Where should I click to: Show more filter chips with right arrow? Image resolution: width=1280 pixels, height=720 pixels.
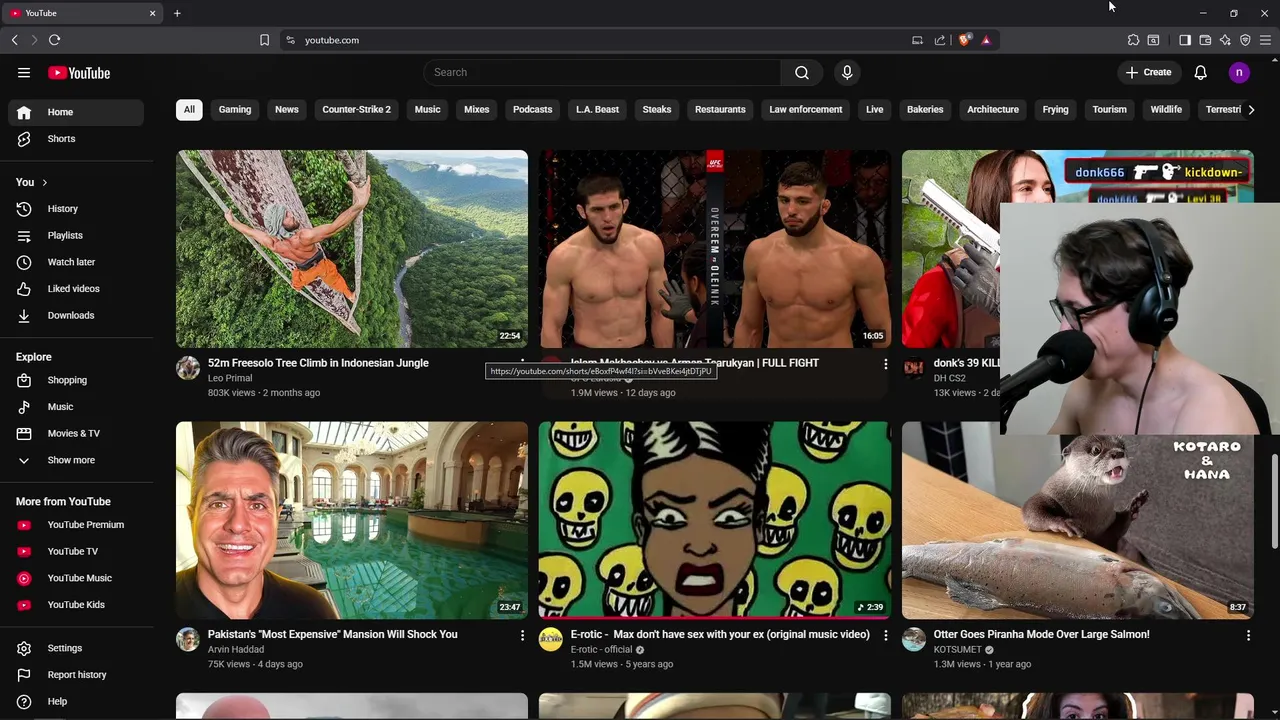point(1250,110)
